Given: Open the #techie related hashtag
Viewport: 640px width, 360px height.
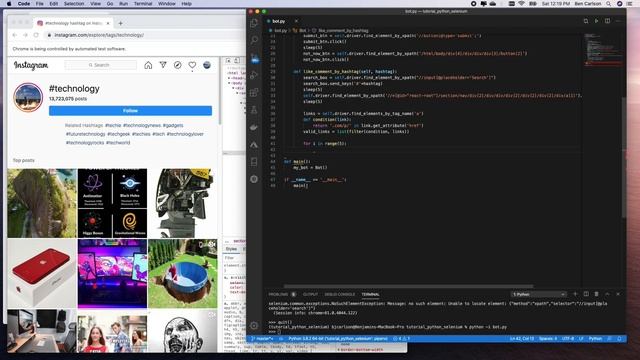Looking at the screenshot, I should tap(113, 125).
